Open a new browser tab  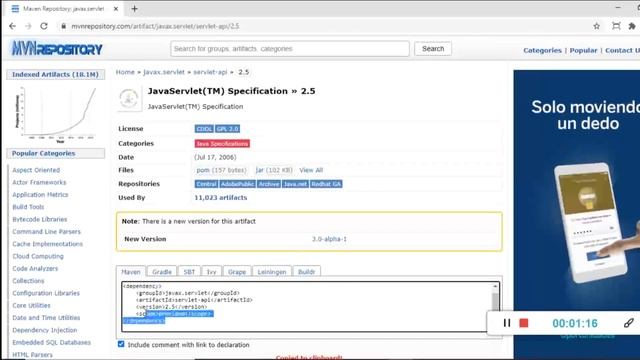[134, 9]
